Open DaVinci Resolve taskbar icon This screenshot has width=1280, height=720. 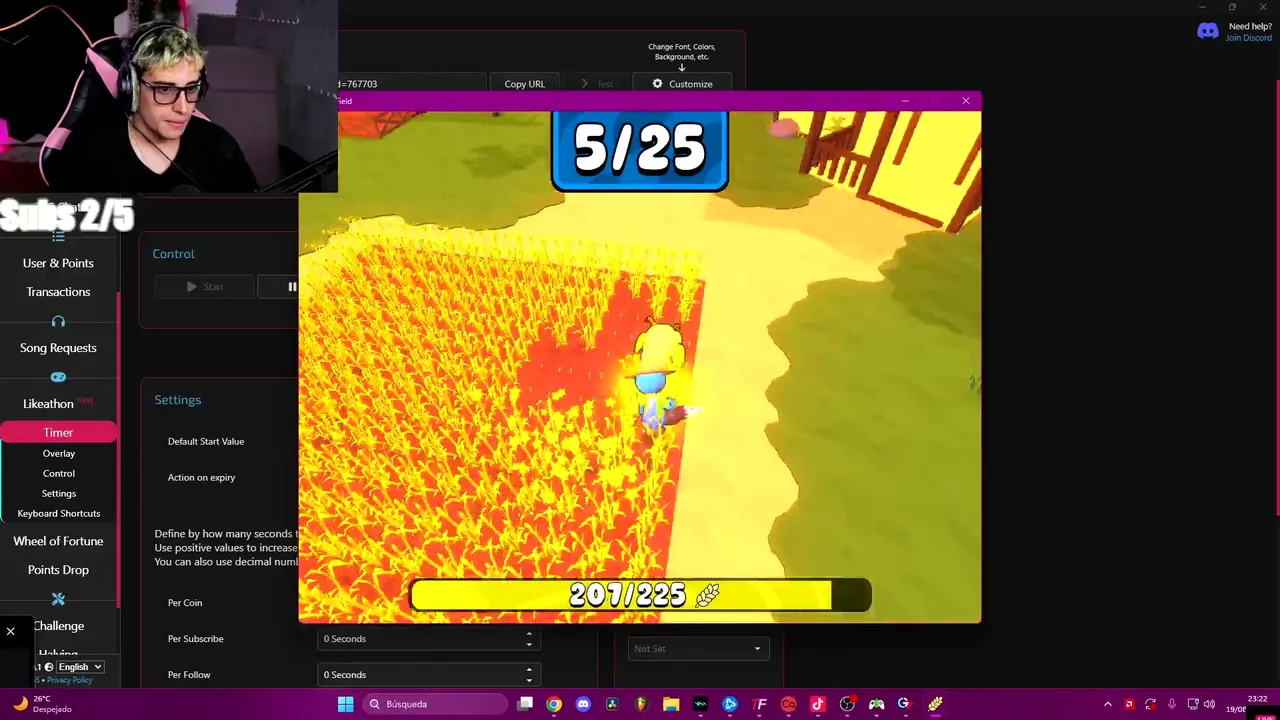pos(613,704)
